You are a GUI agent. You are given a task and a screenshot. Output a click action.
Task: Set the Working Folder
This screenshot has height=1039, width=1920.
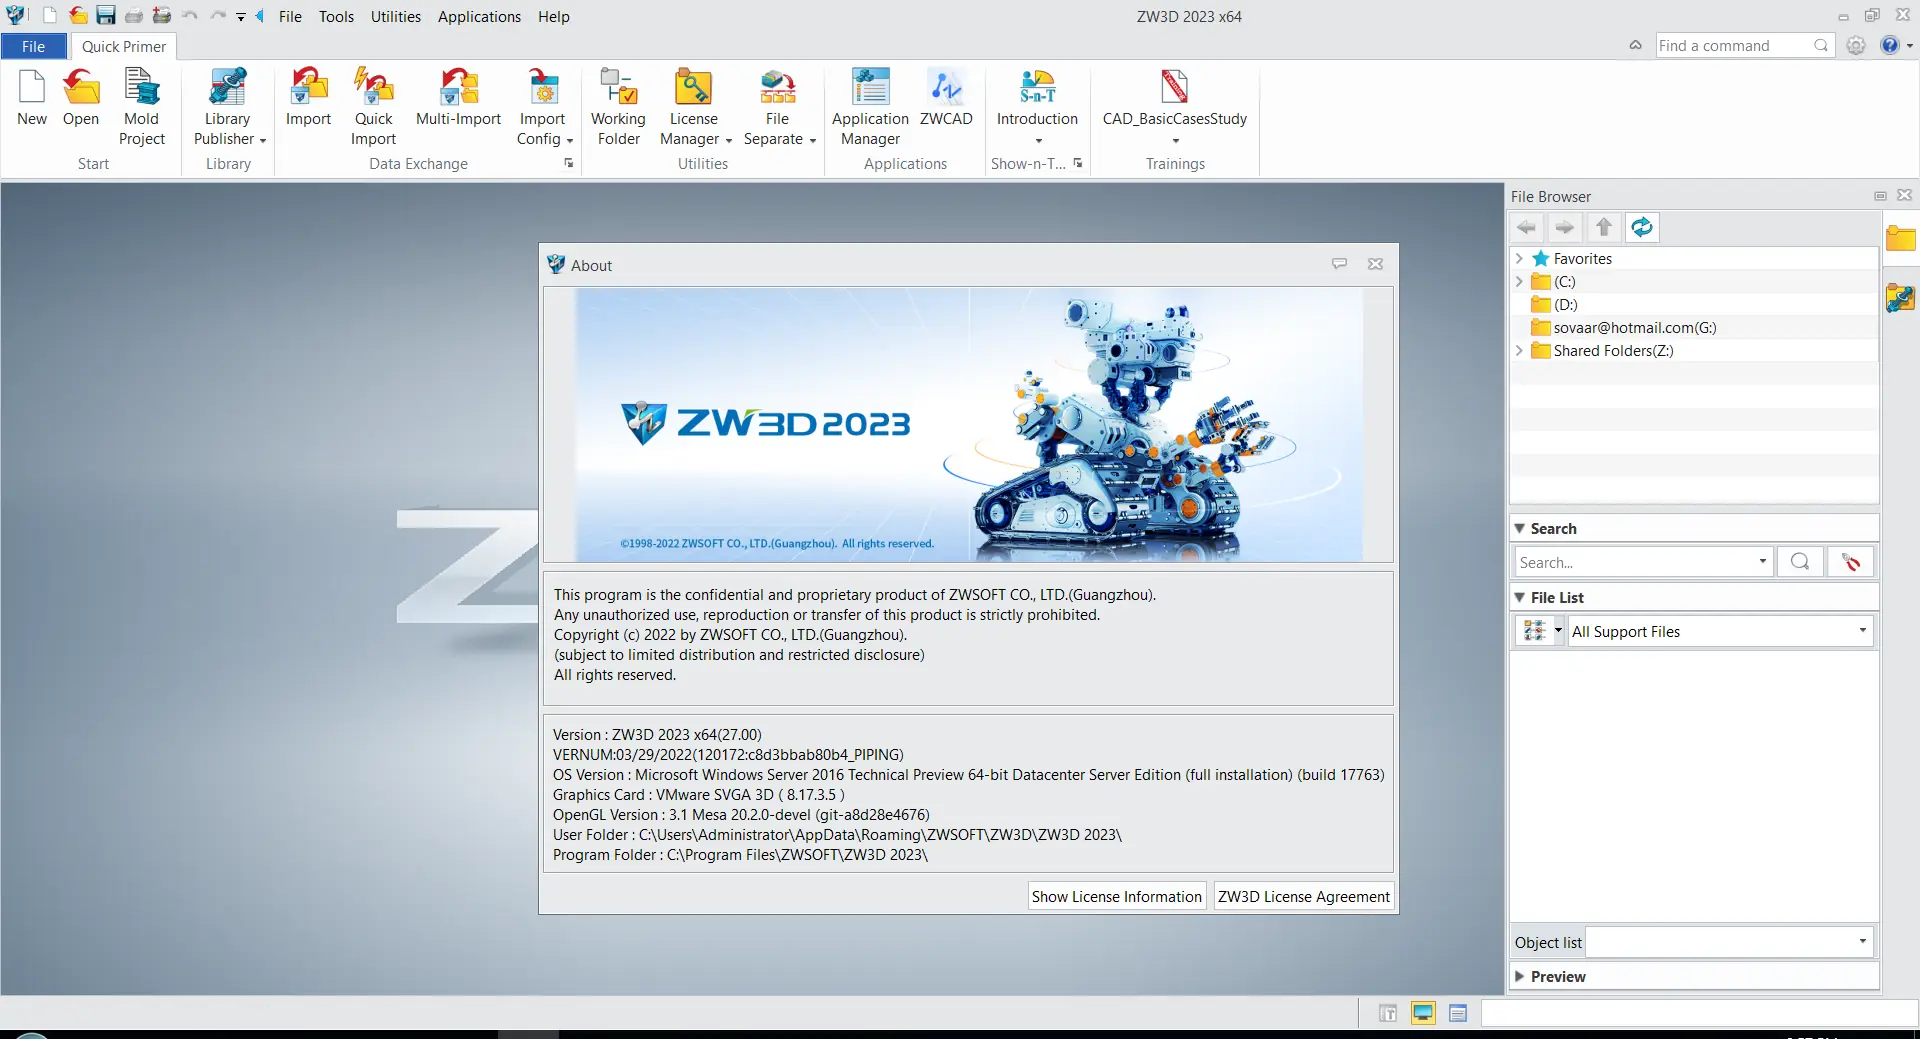pos(618,107)
